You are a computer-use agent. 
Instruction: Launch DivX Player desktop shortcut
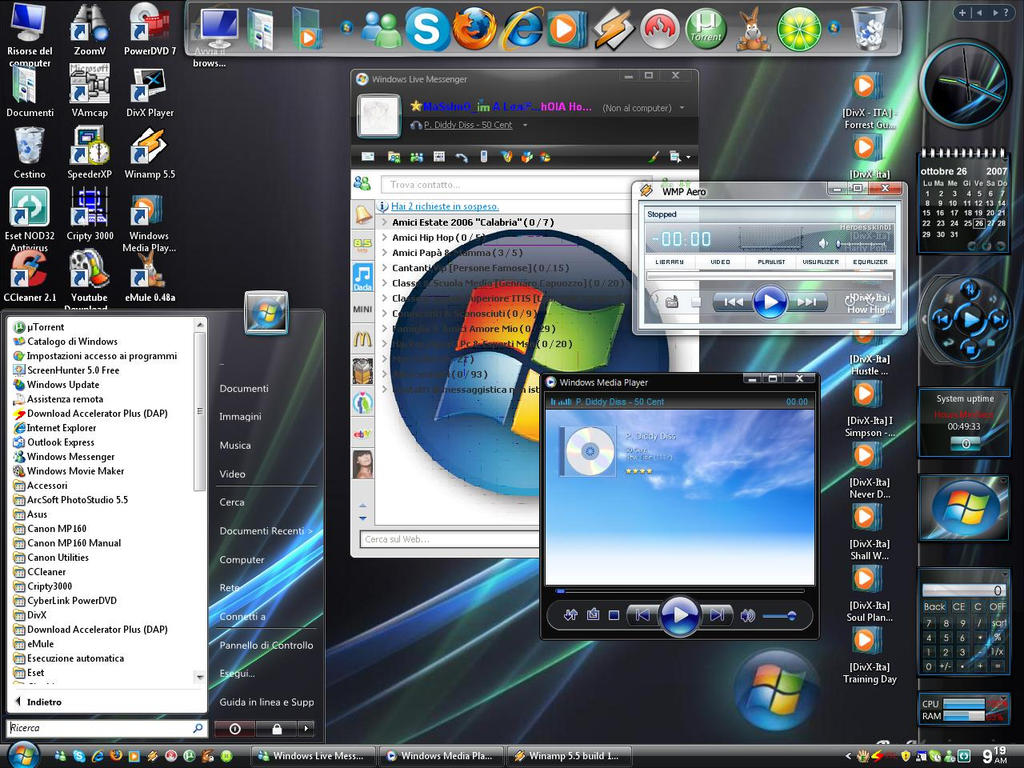click(x=150, y=91)
